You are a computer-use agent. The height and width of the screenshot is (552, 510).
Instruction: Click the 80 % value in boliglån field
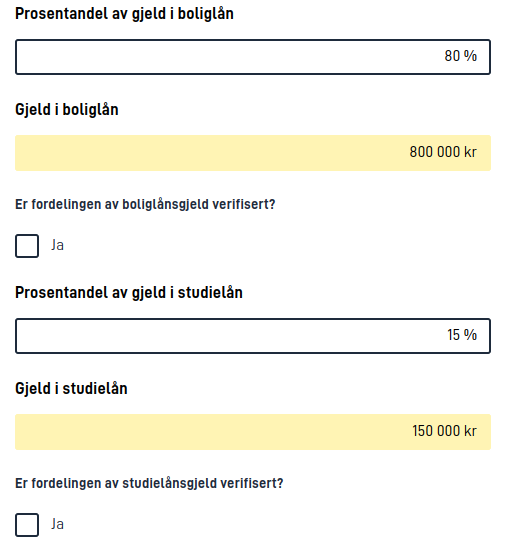460,56
